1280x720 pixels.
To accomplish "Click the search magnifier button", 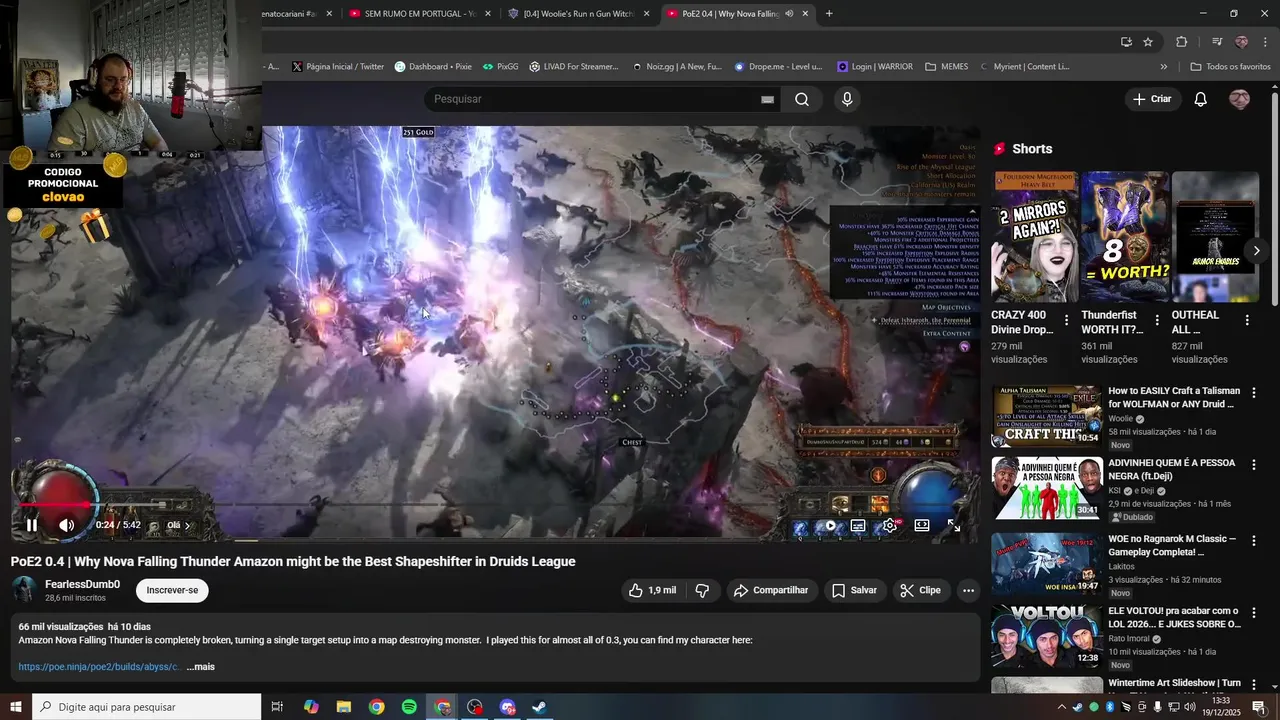I will pos(802,99).
